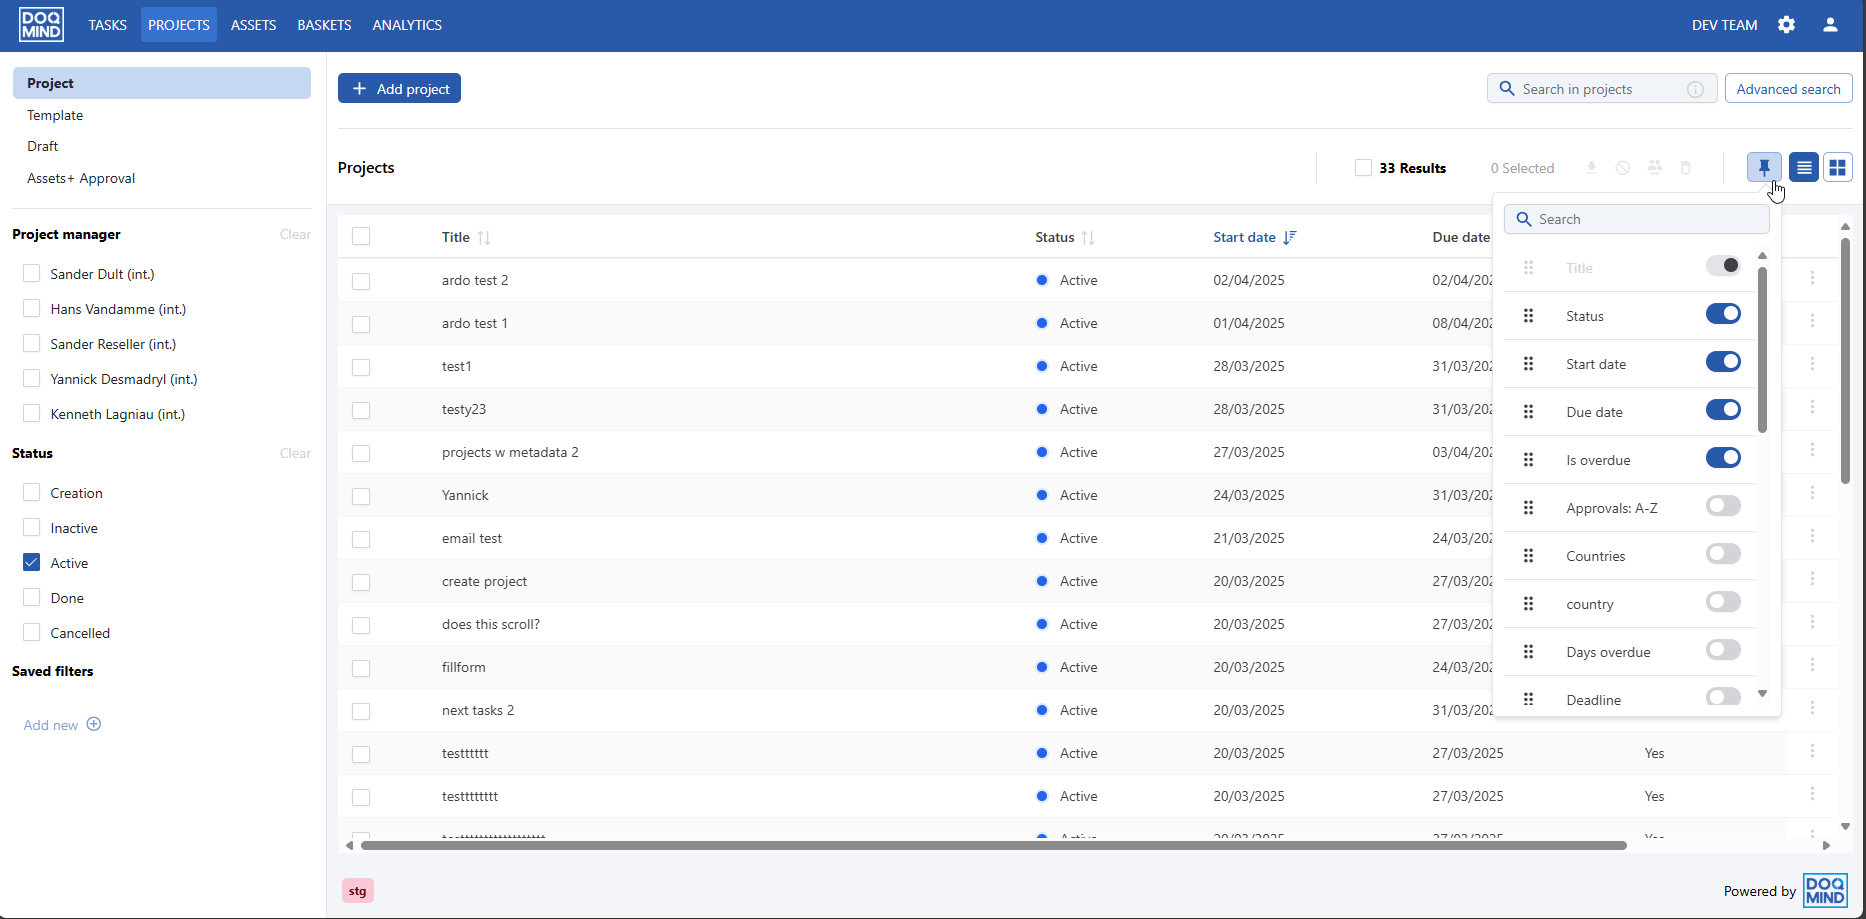Click the horizontal table scrollbar
The image size is (1866, 919).
(x=993, y=845)
